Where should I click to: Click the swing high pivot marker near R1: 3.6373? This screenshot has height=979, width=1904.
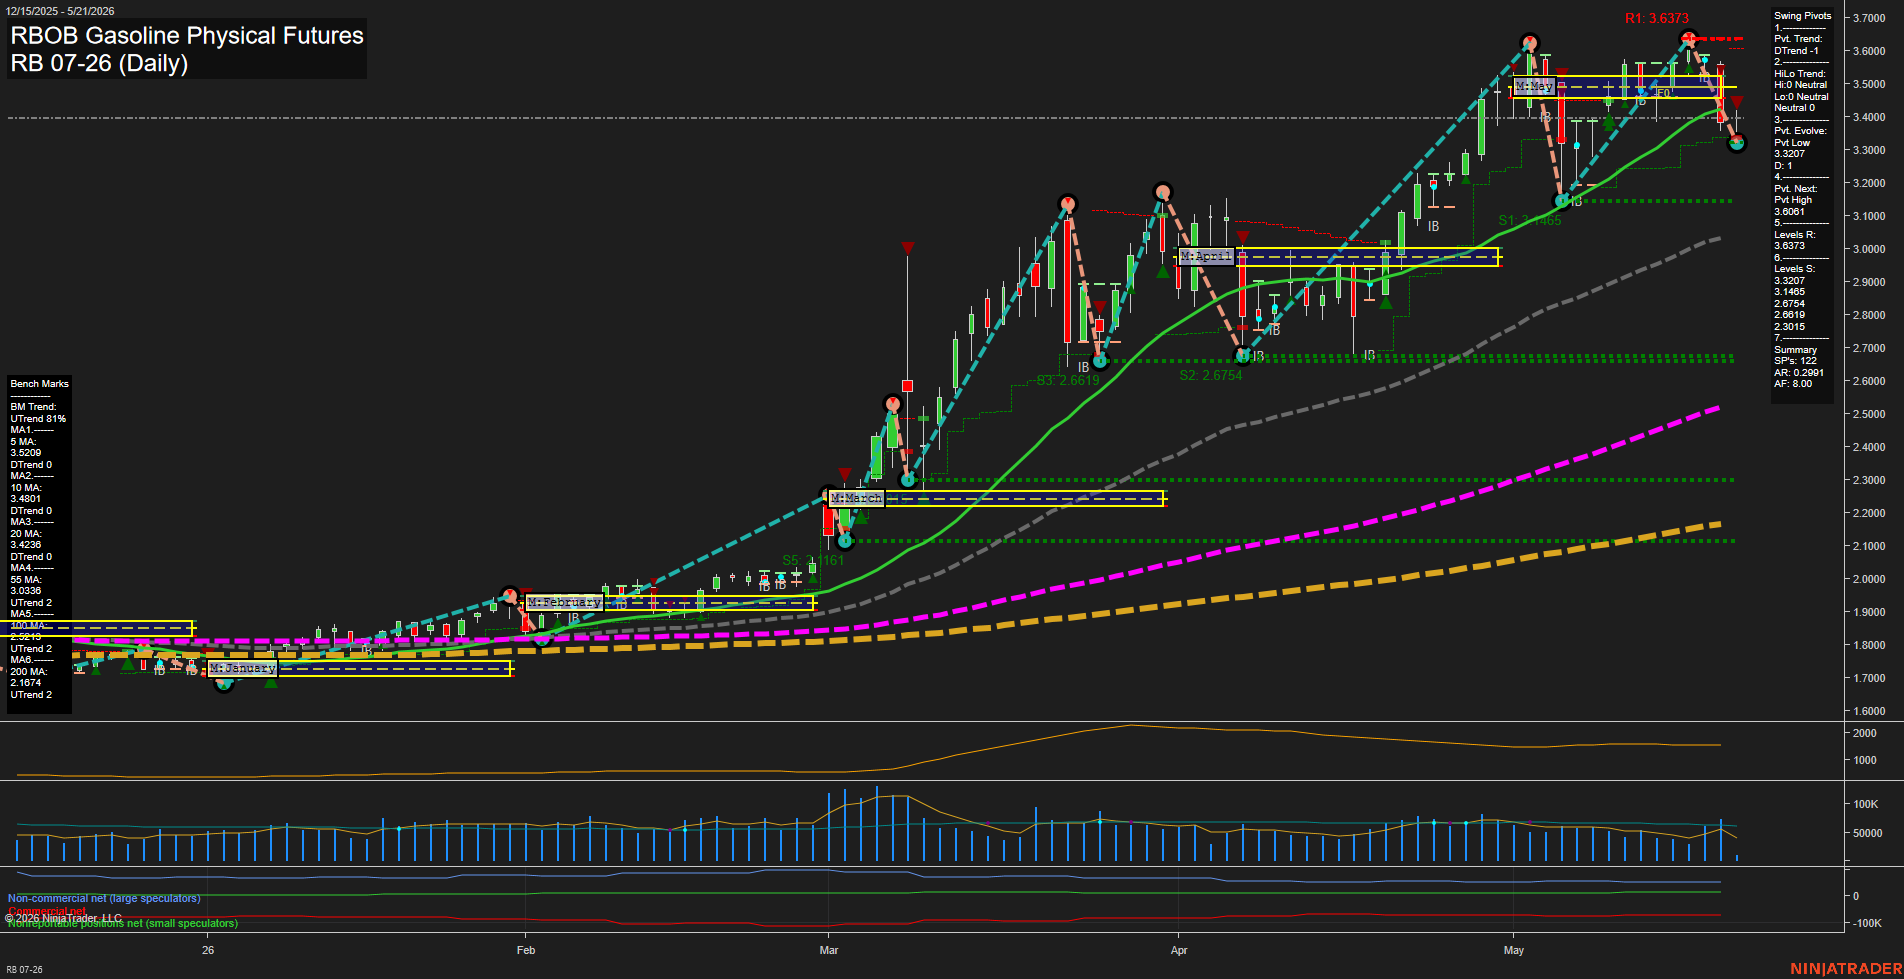point(1689,39)
